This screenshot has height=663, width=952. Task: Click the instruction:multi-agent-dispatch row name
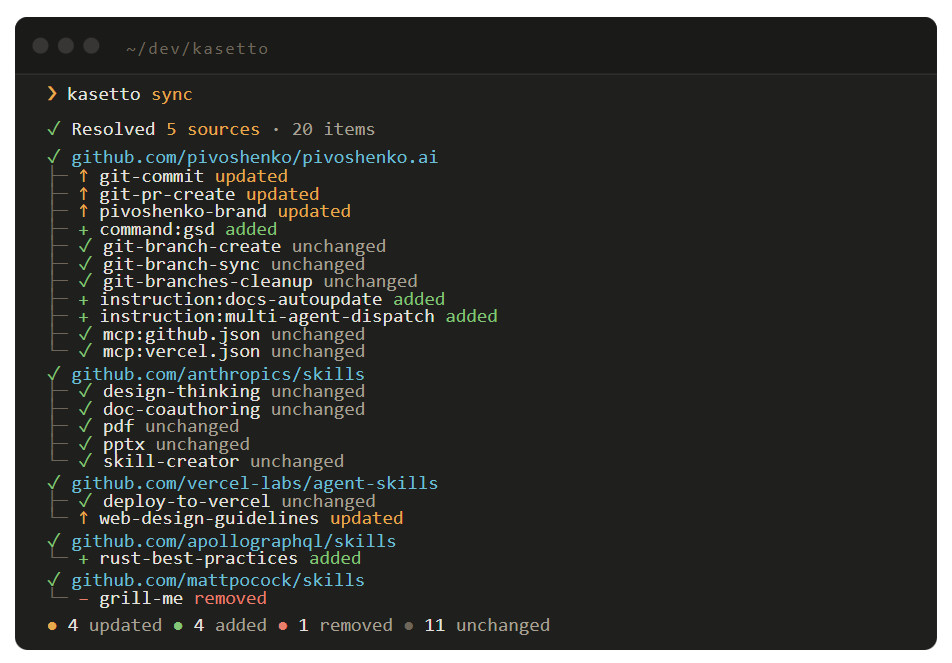coord(267,316)
